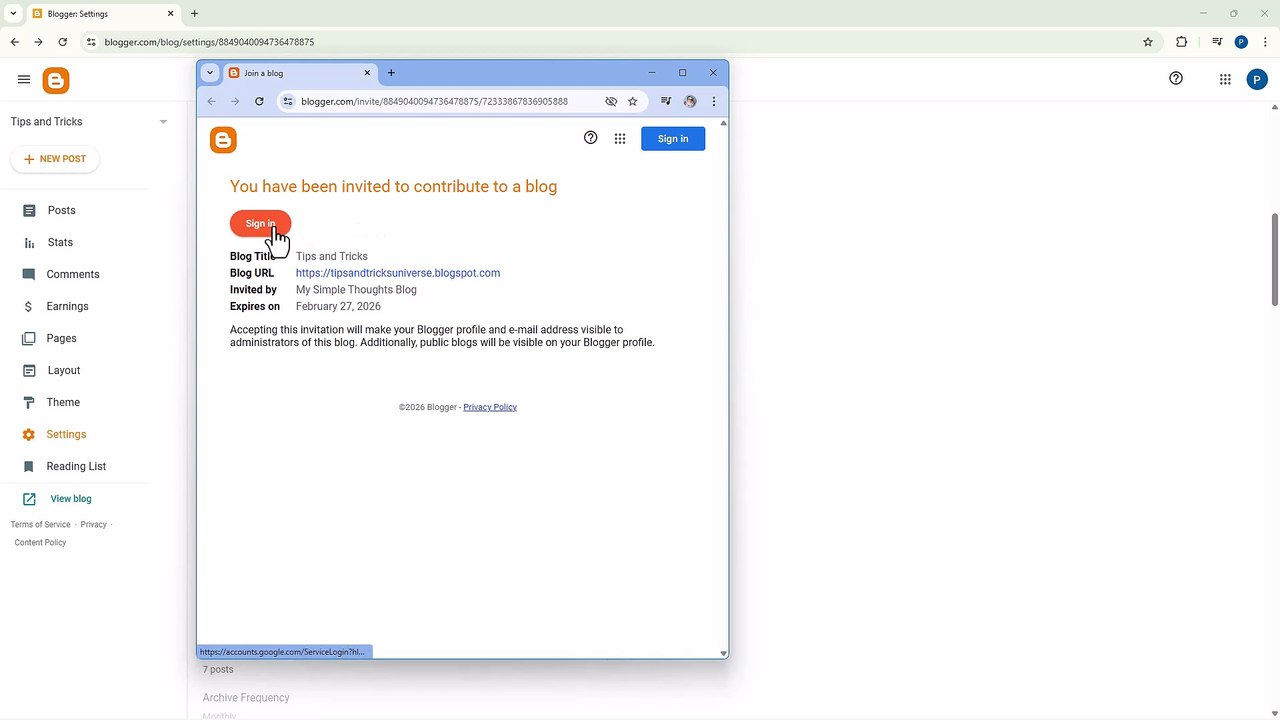Open Google apps grid in the main Blogger header
Image resolution: width=1280 pixels, height=720 pixels.
click(1225, 80)
